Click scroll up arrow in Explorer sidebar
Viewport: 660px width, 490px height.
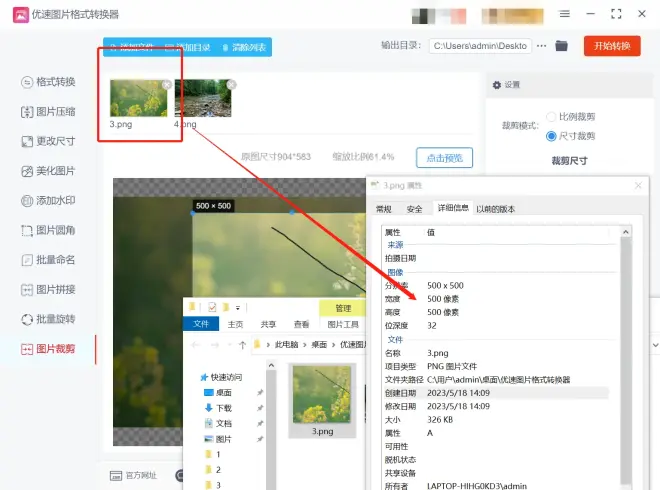pos(271,365)
